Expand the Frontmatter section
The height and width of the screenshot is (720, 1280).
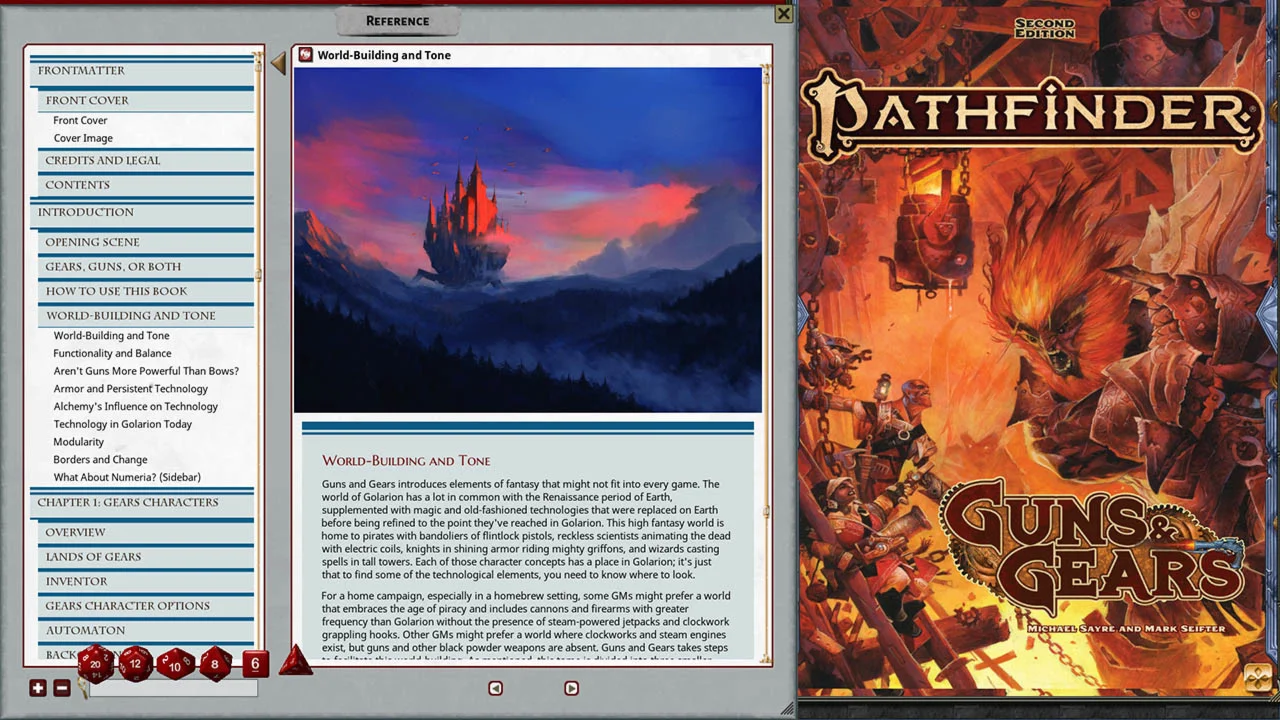pos(142,71)
